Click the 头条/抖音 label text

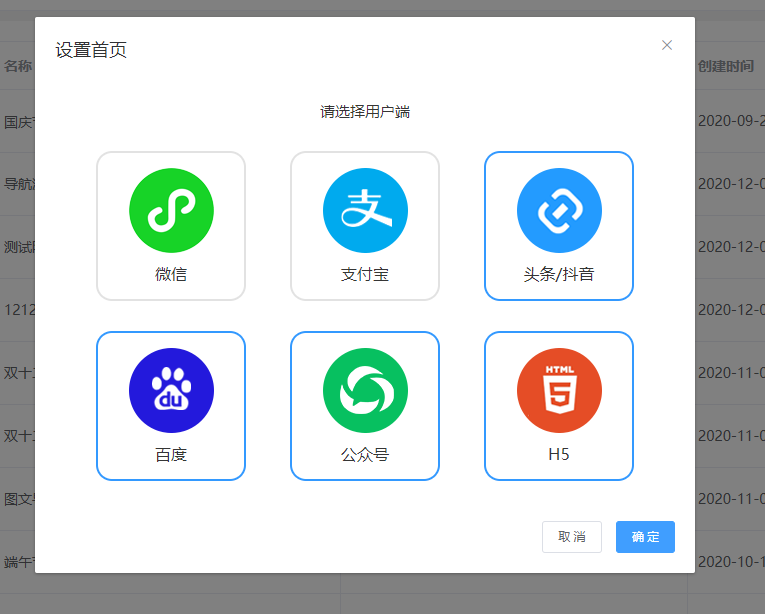pyautogui.click(x=559, y=274)
